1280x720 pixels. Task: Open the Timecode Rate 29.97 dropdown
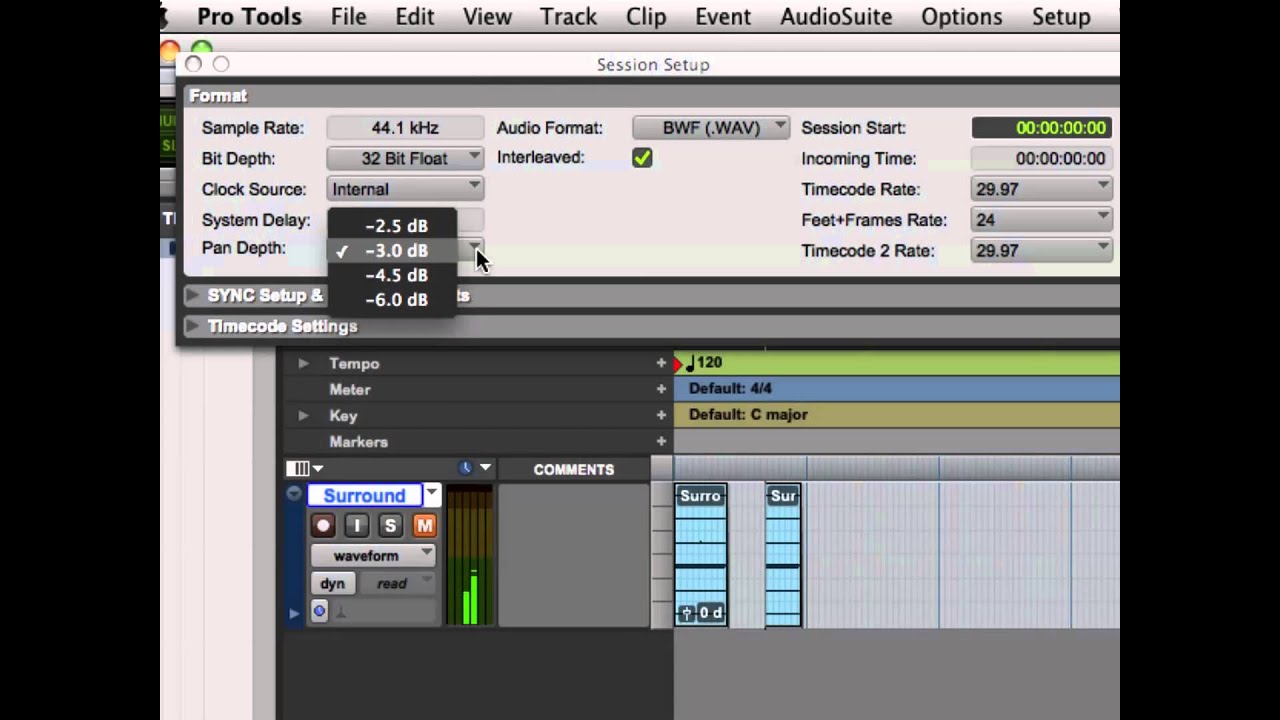pyautogui.click(x=1041, y=189)
